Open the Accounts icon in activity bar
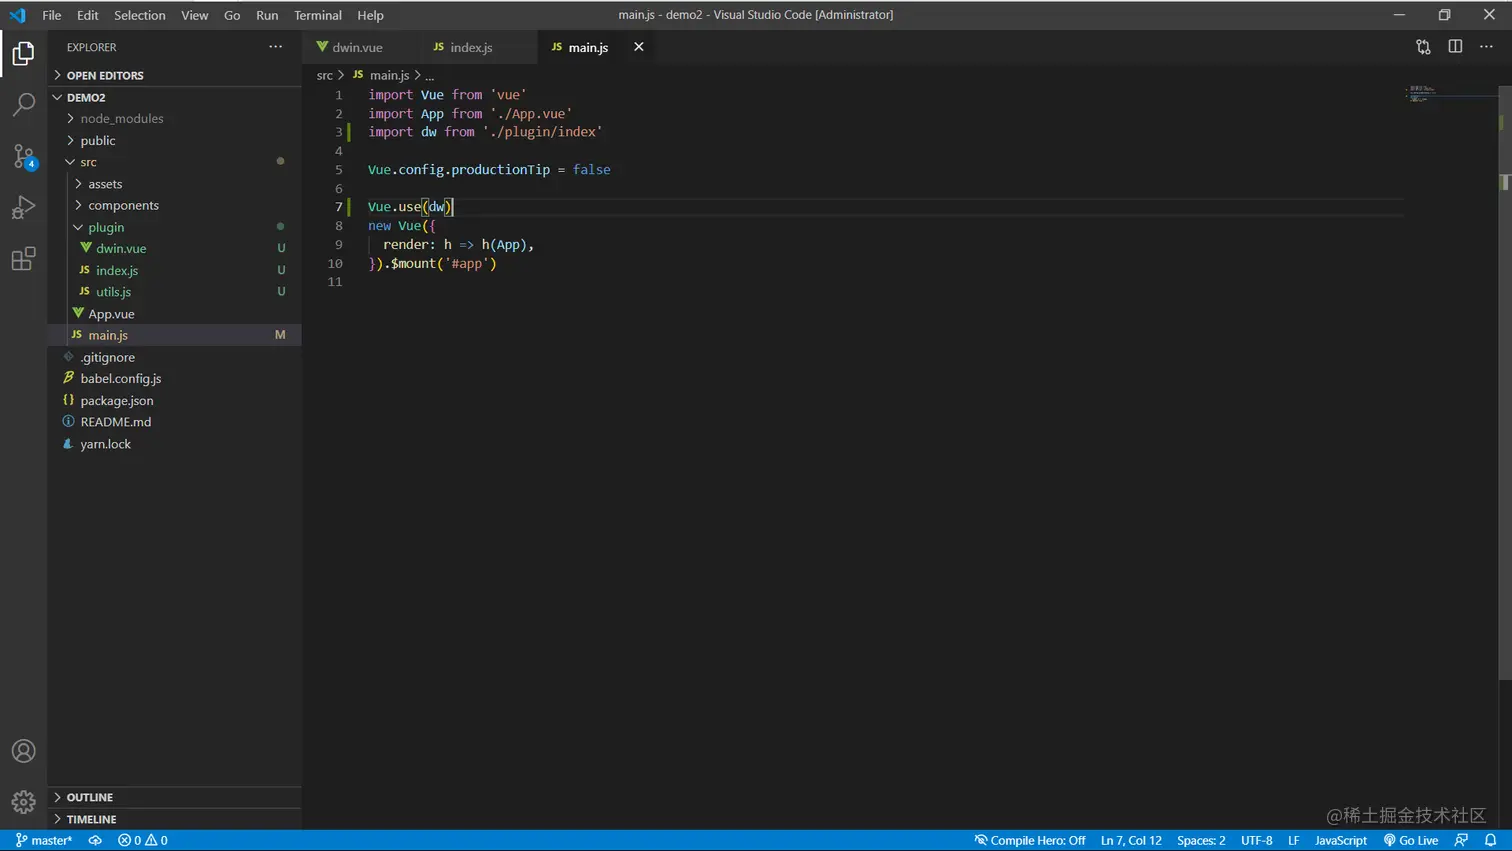The width and height of the screenshot is (1512, 851). pos(23,751)
